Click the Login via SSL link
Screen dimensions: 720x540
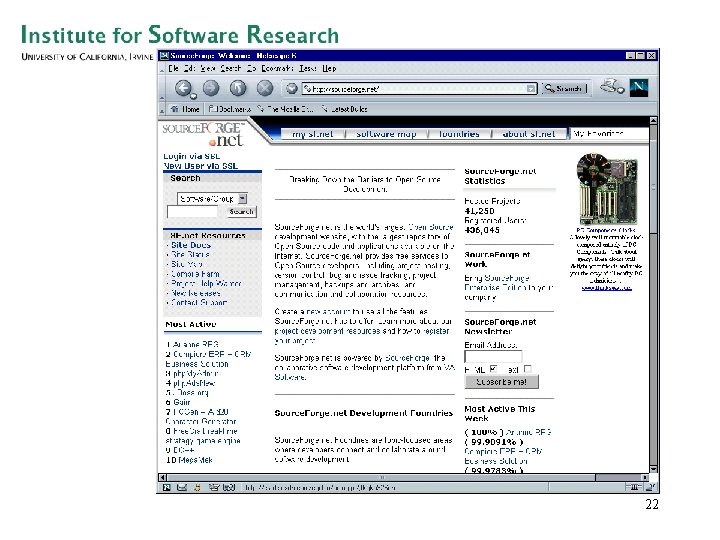(191, 156)
